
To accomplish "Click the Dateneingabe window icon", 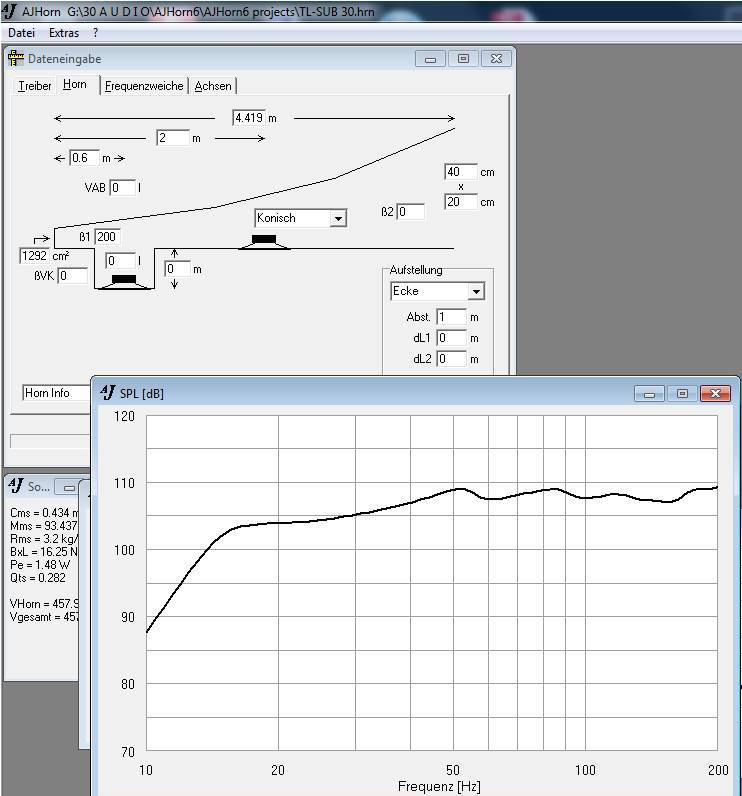I will pyautogui.click(x=16, y=58).
